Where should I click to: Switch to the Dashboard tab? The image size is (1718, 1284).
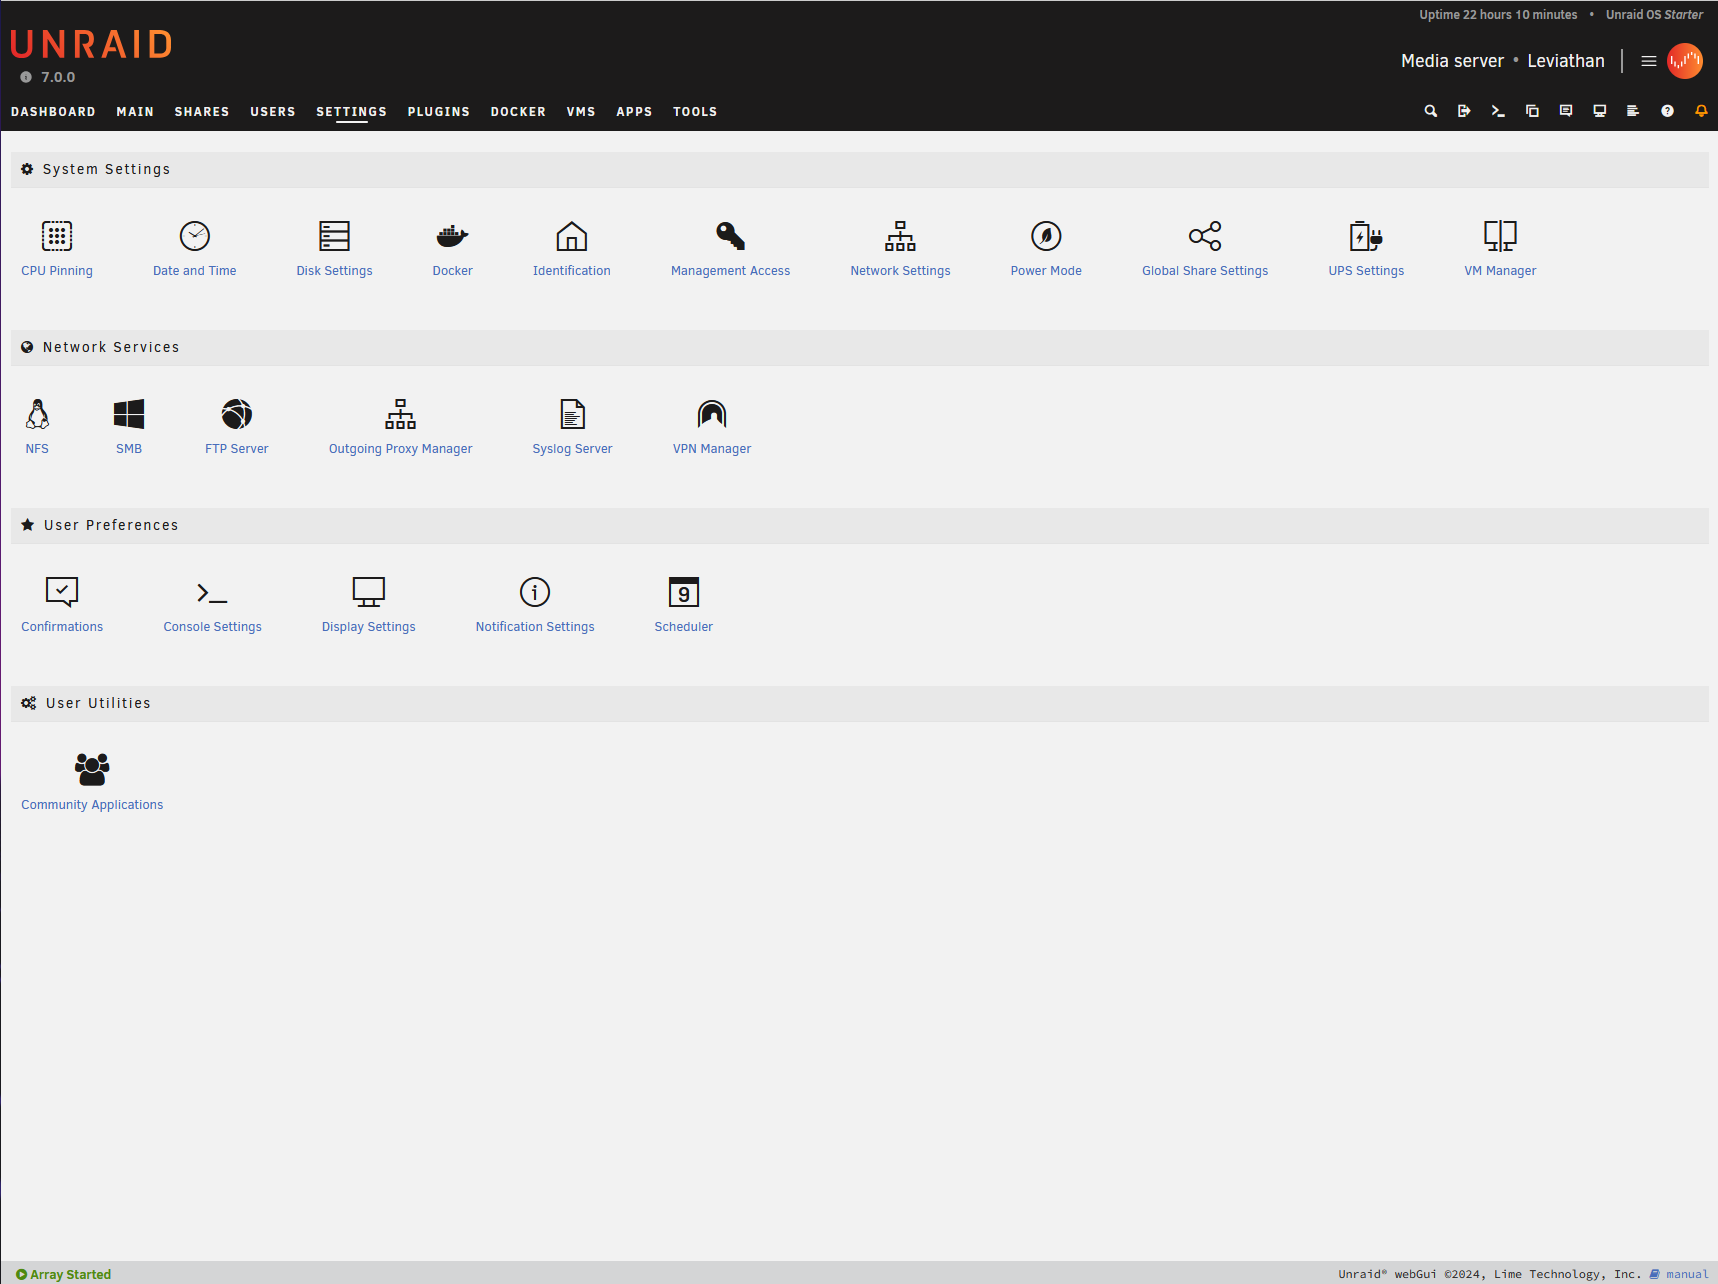pos(53,112)
